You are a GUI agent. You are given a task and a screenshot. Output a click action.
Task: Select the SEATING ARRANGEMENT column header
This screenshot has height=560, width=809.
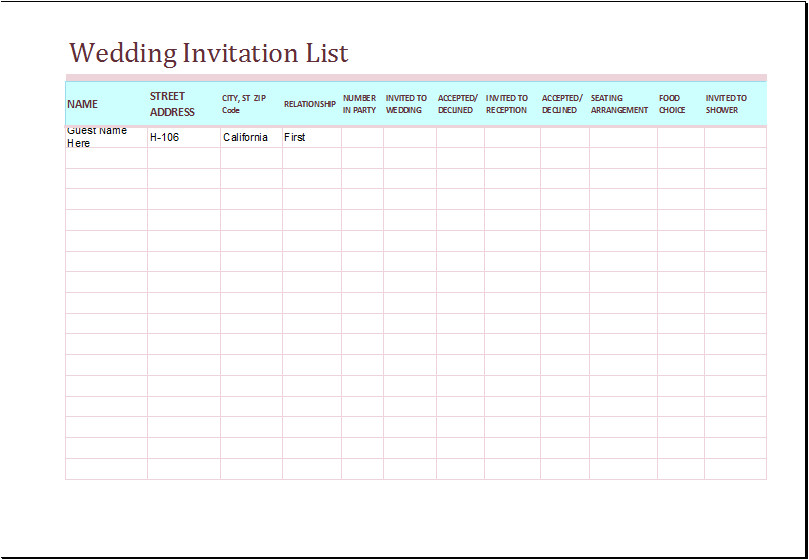tap(620, 104)
